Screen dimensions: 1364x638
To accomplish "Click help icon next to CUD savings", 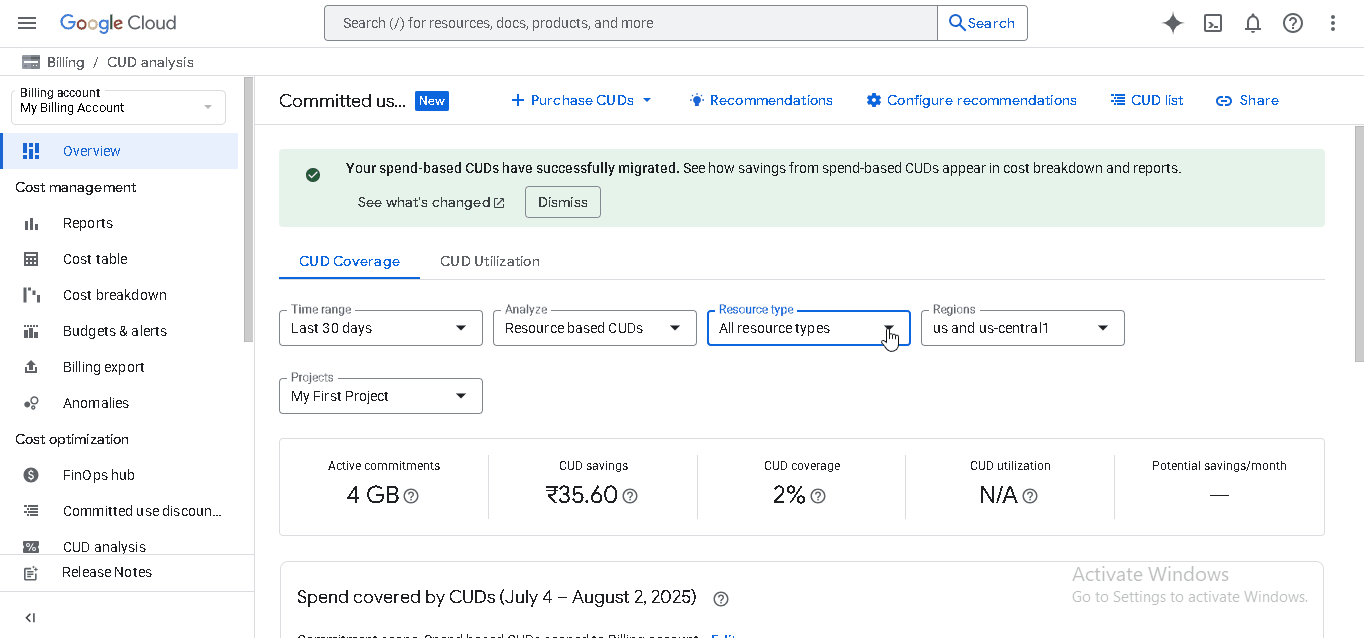I will point(630,496).
